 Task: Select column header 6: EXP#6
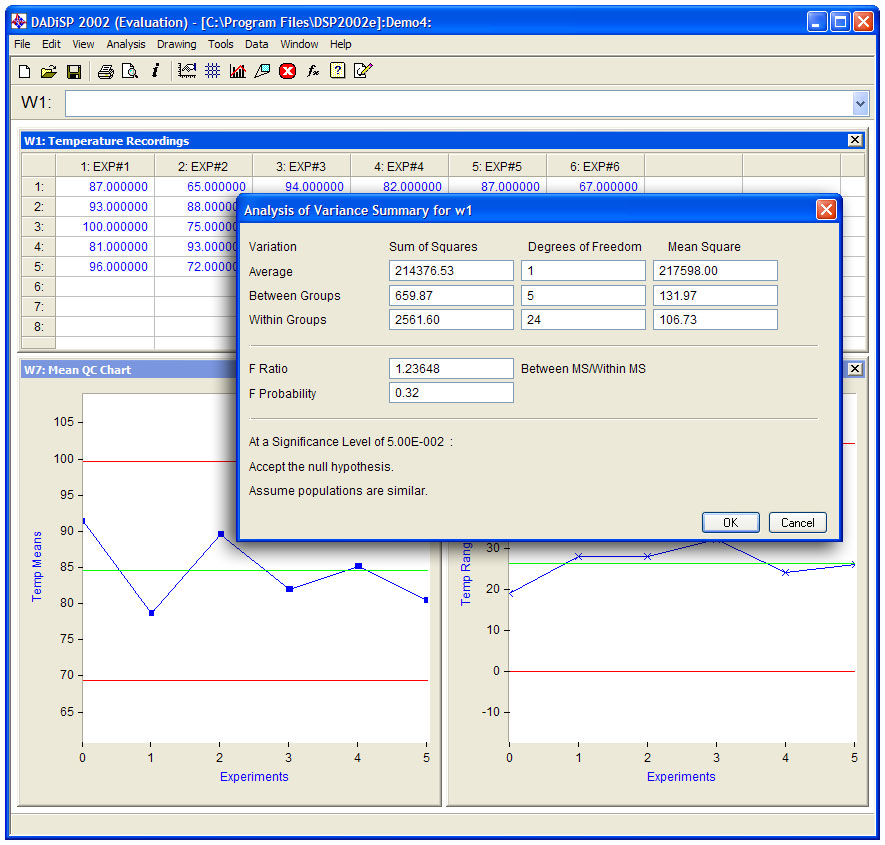pyautogui.click(x=595, y=167)
